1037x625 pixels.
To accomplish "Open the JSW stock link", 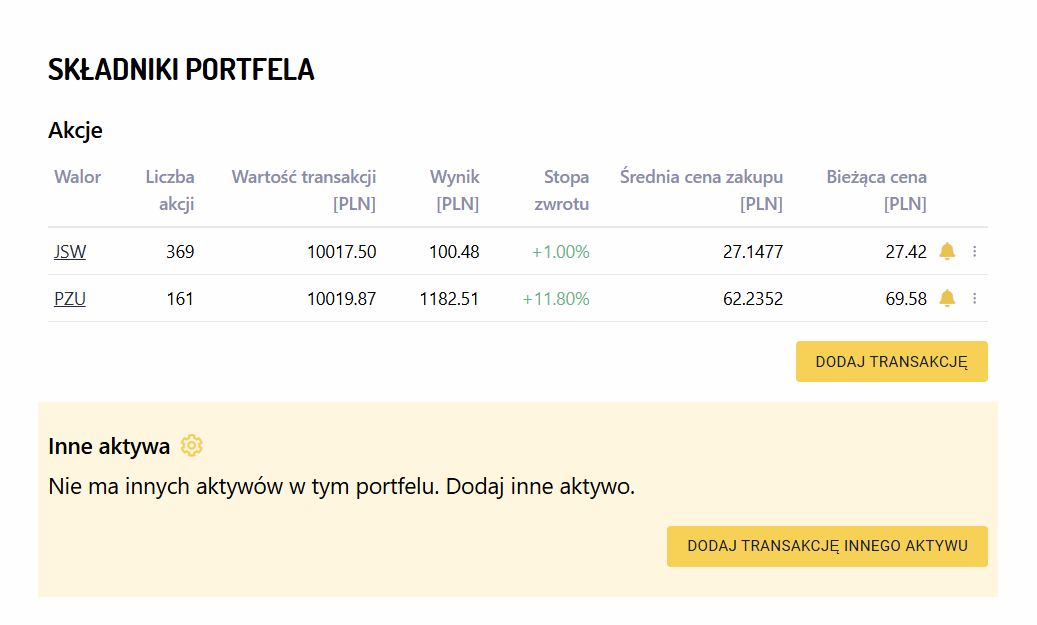I will click(70, 252).
